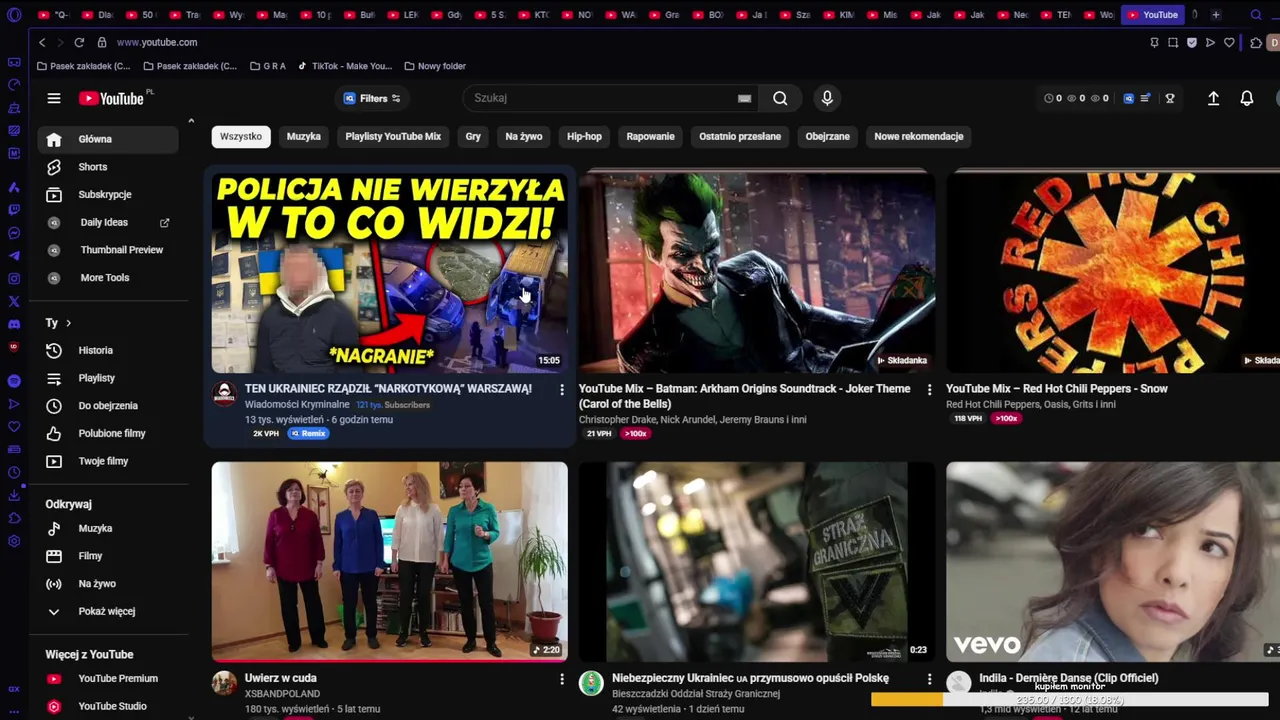This screenshot has height=720, width=1280.
Task: Open Twoje filmy
Action: pyautogui.click(x=108, y=461)
